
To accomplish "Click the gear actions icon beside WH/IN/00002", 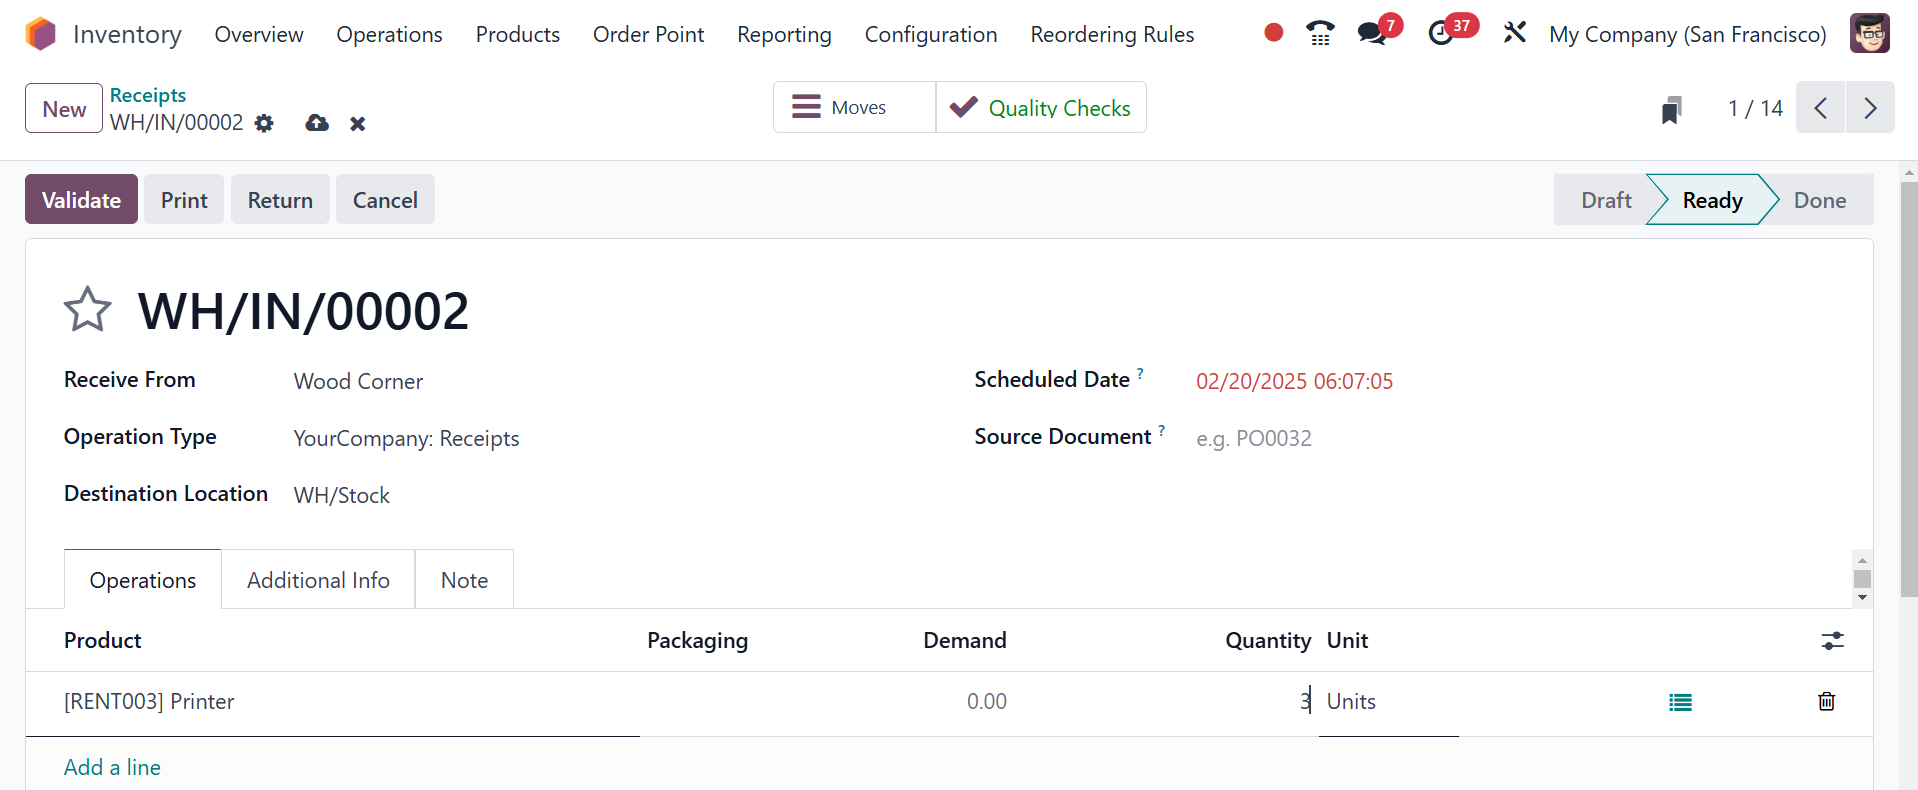I will (x=264, y=123).
